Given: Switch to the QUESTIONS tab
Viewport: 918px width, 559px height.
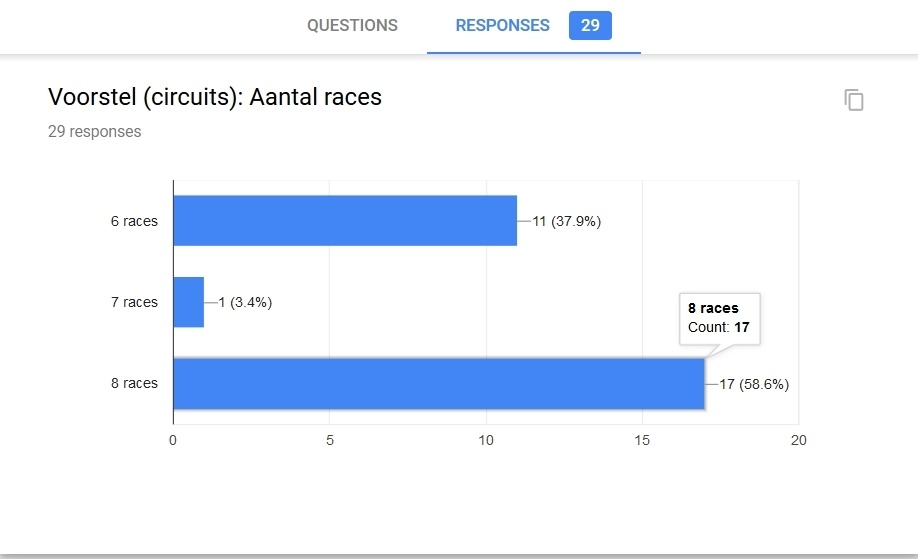Looking at the screenshot, I should [352, 26].
